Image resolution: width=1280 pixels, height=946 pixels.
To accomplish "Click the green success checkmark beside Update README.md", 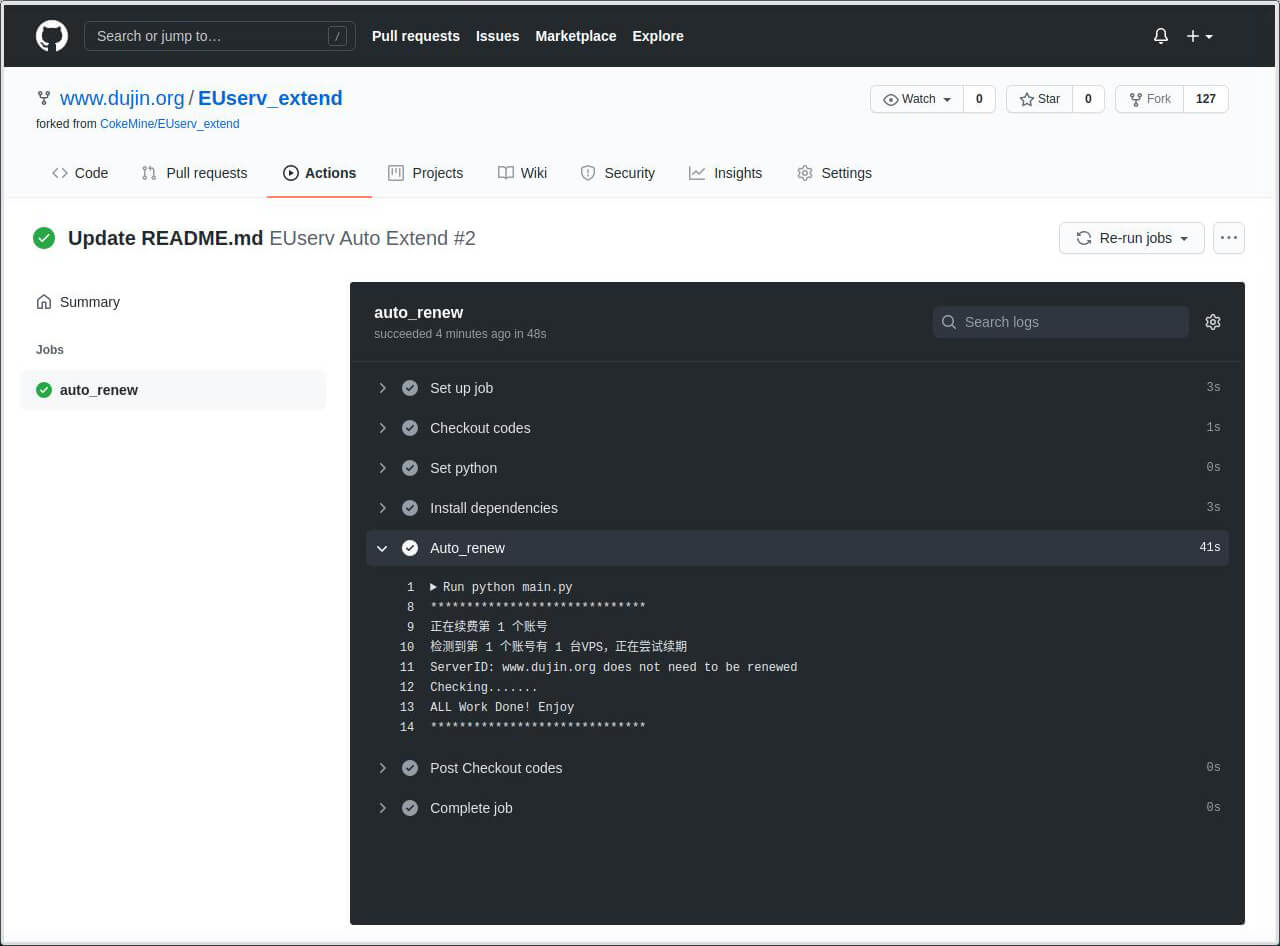I will 44,238.
